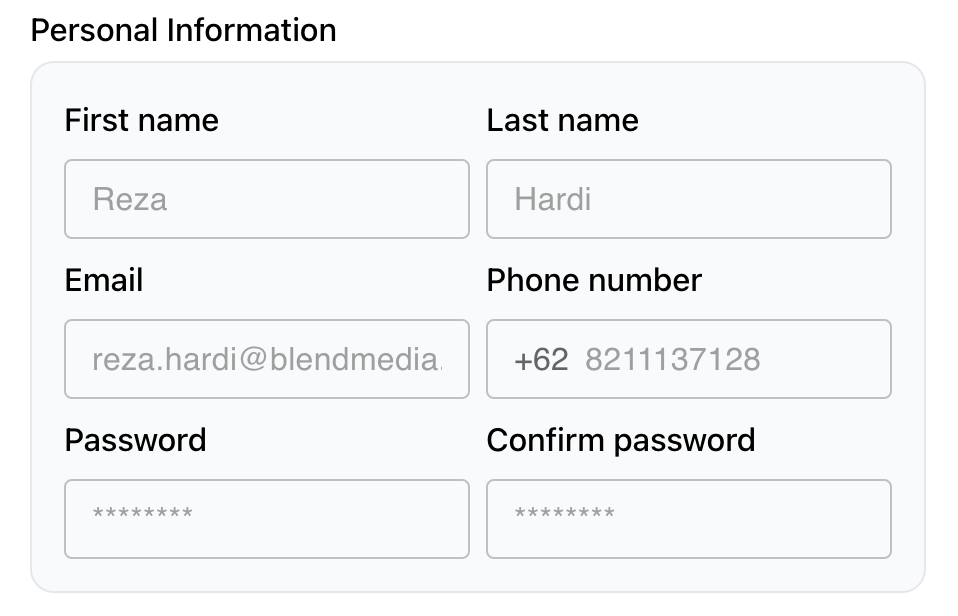Select the Email input field
This screenshot has height=616, width=958.
[x=267, y=359]
